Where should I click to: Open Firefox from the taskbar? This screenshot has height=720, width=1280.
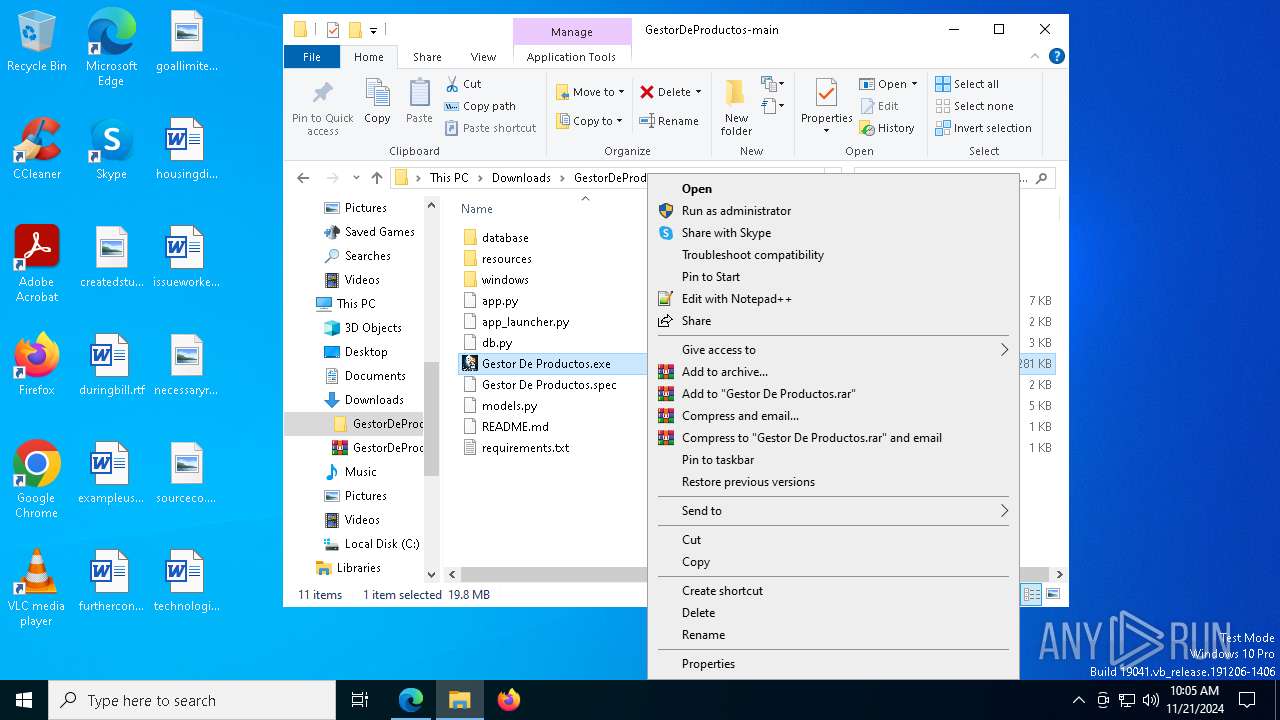pos(509,700)
